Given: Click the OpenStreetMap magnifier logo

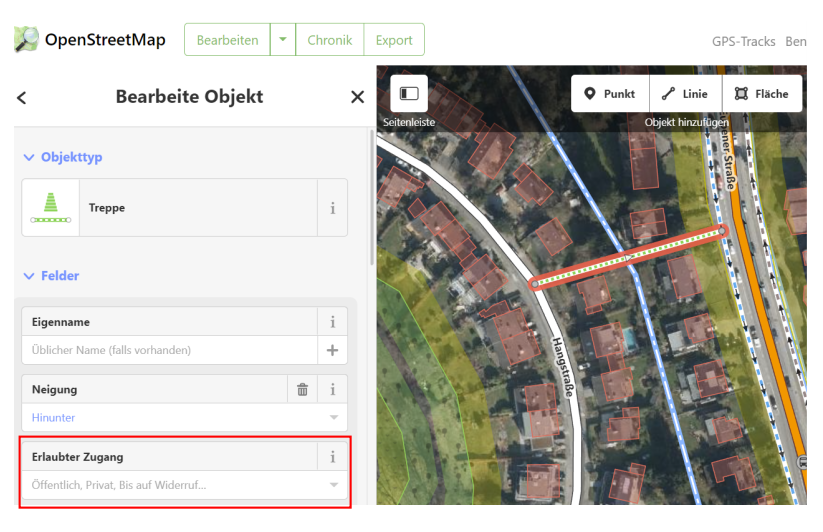Looking at the screenshot, I should 27,39.
